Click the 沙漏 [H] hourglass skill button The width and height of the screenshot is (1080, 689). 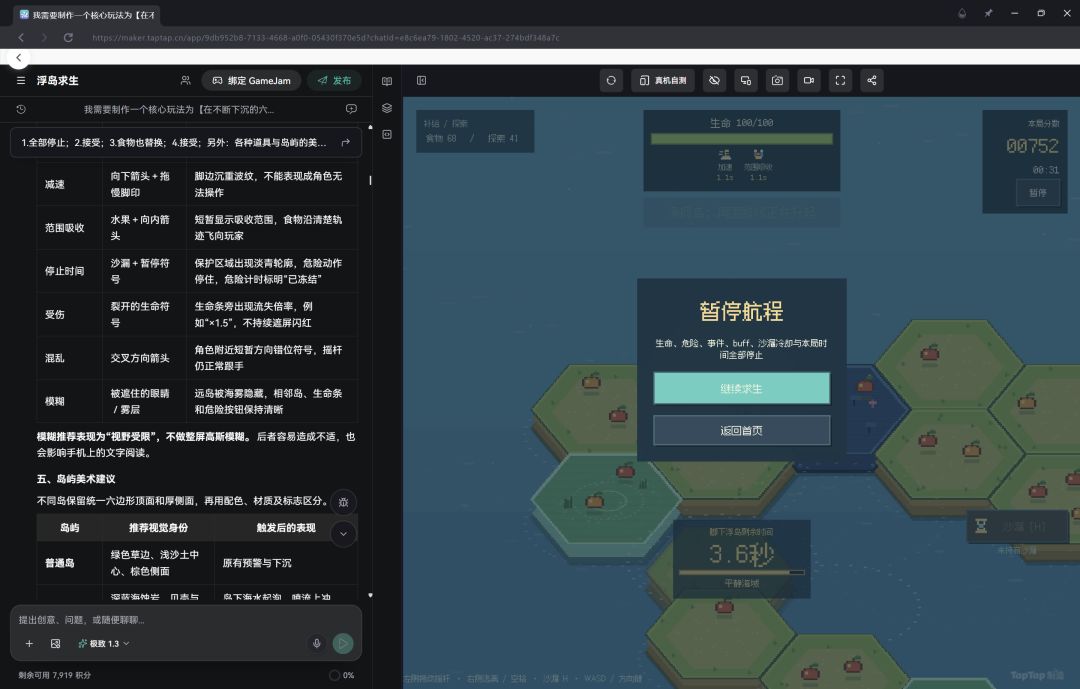pyautogui.click(x=1017, y=527)
